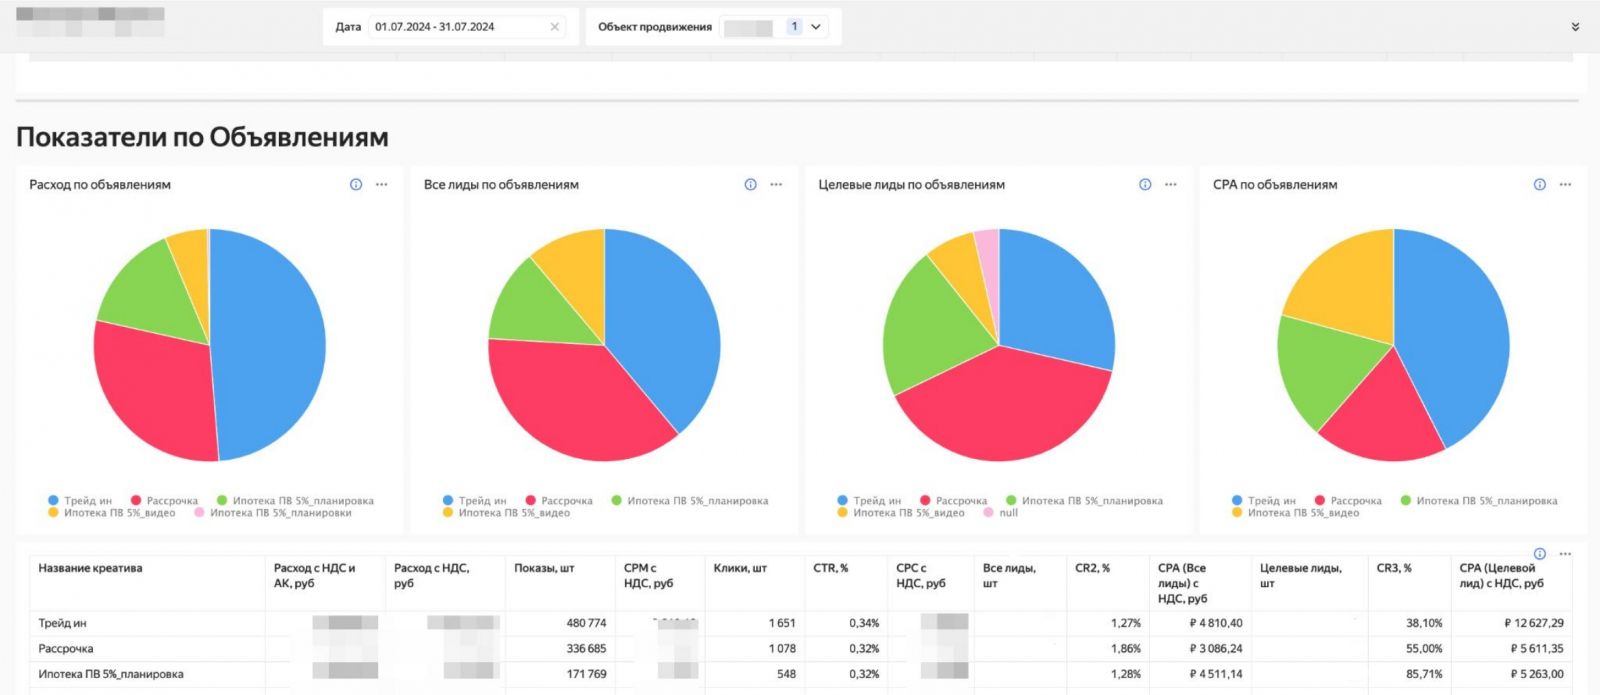This screenshot has width=1600, height=695.
Task: Toggle Рассрочка legend in Все лиды chart
Action: coord(566,501)
